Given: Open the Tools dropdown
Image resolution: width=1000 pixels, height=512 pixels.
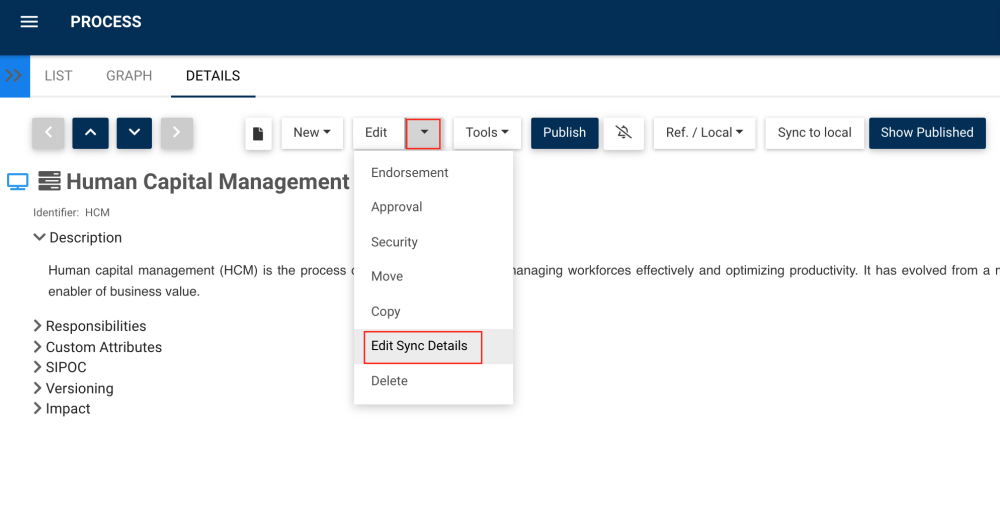Looking at the screenshot, I should click(x=487, y=133).
